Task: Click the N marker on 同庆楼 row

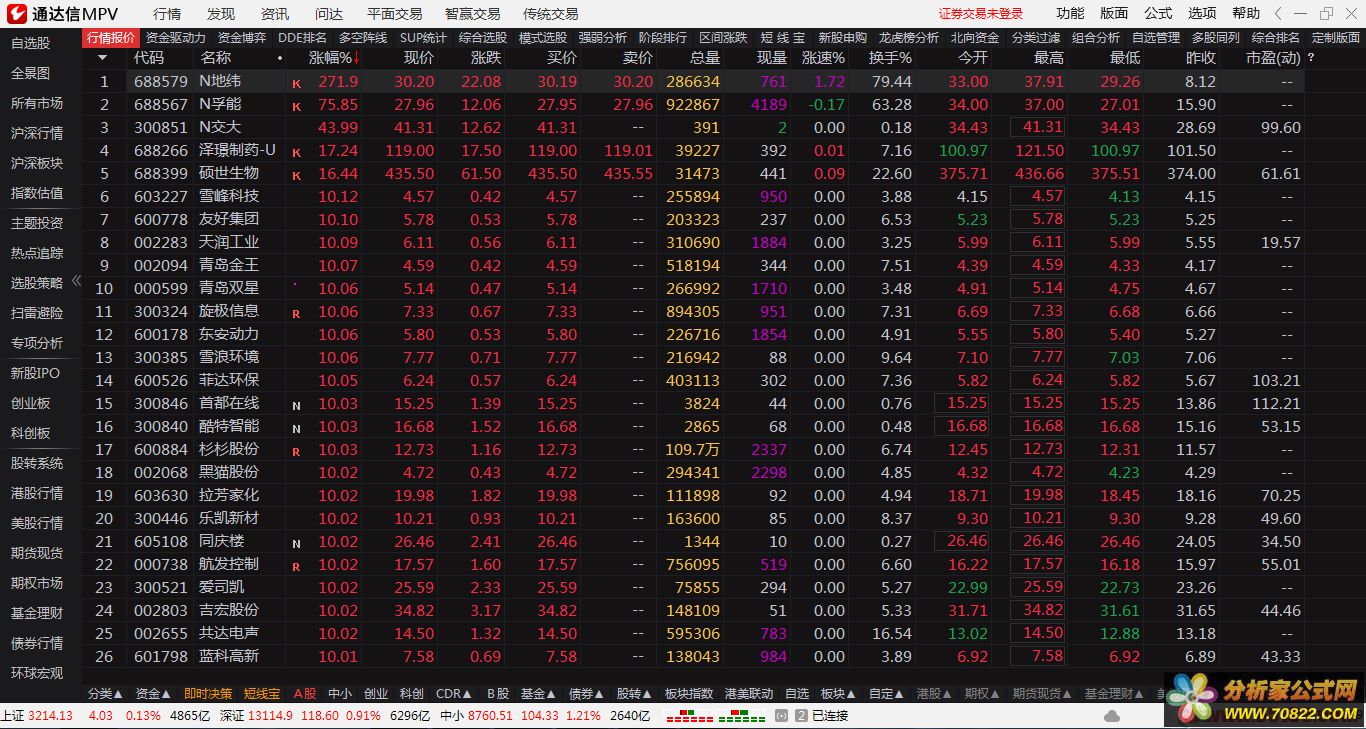Action: click(296, 543)
